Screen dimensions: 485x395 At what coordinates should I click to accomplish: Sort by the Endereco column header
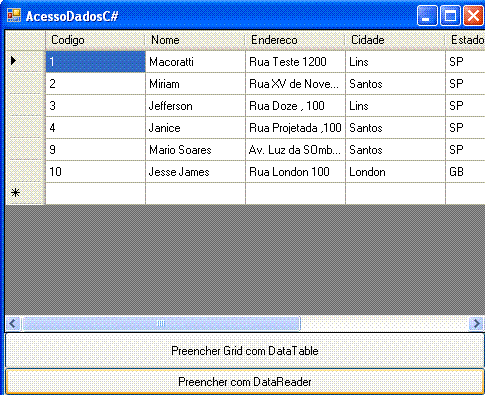click(295, 40)
